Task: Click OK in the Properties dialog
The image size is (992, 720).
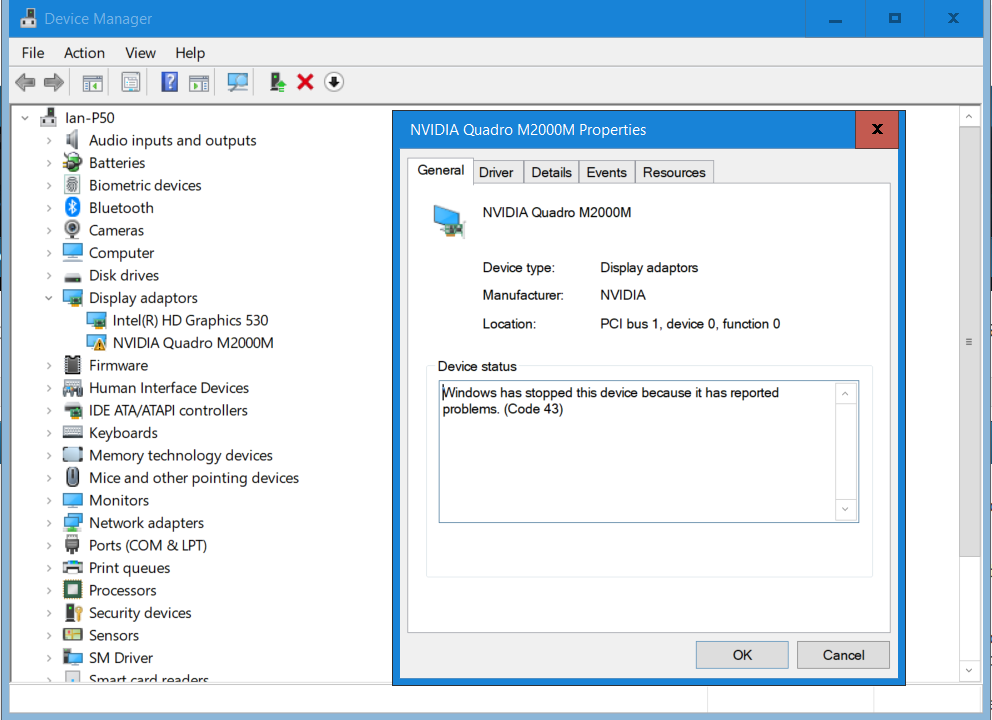Action: 742,655
